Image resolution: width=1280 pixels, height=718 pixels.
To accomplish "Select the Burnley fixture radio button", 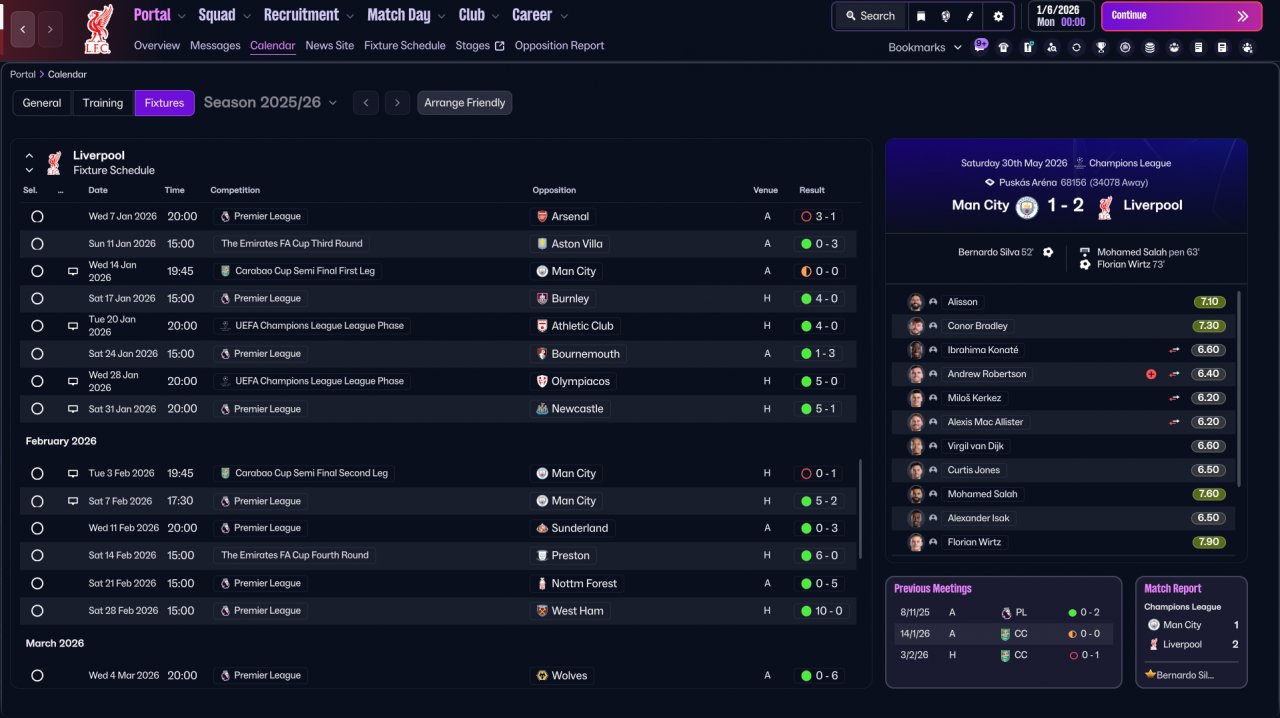I will pos(37,299).
